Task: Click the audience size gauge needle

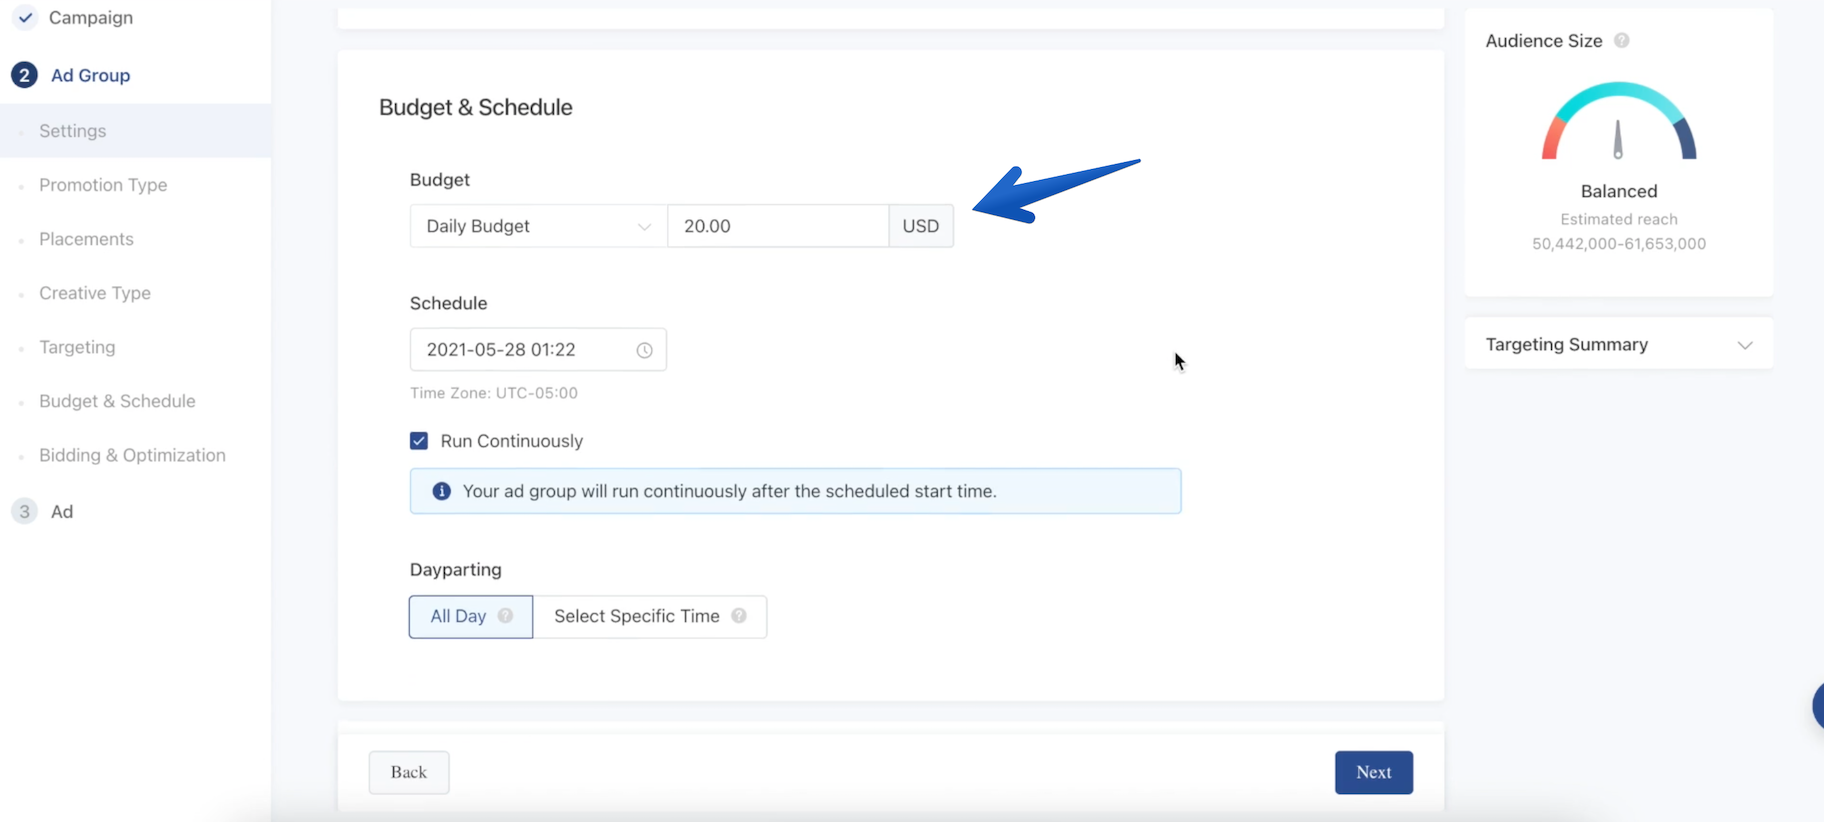Action: [1618, 139]
